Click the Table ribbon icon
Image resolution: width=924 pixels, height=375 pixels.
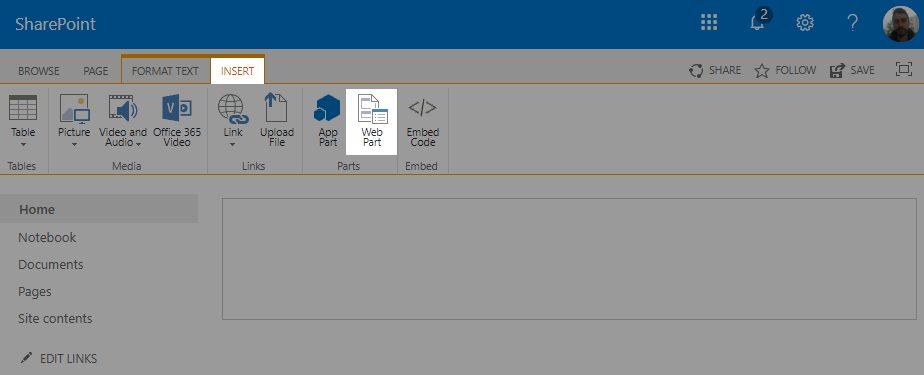pyautogui.click(x=23, y=107)
